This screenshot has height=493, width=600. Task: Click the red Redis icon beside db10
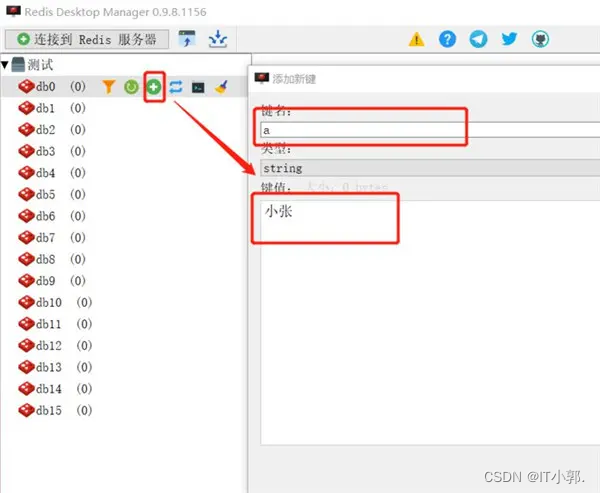click(x=26, y=302)
